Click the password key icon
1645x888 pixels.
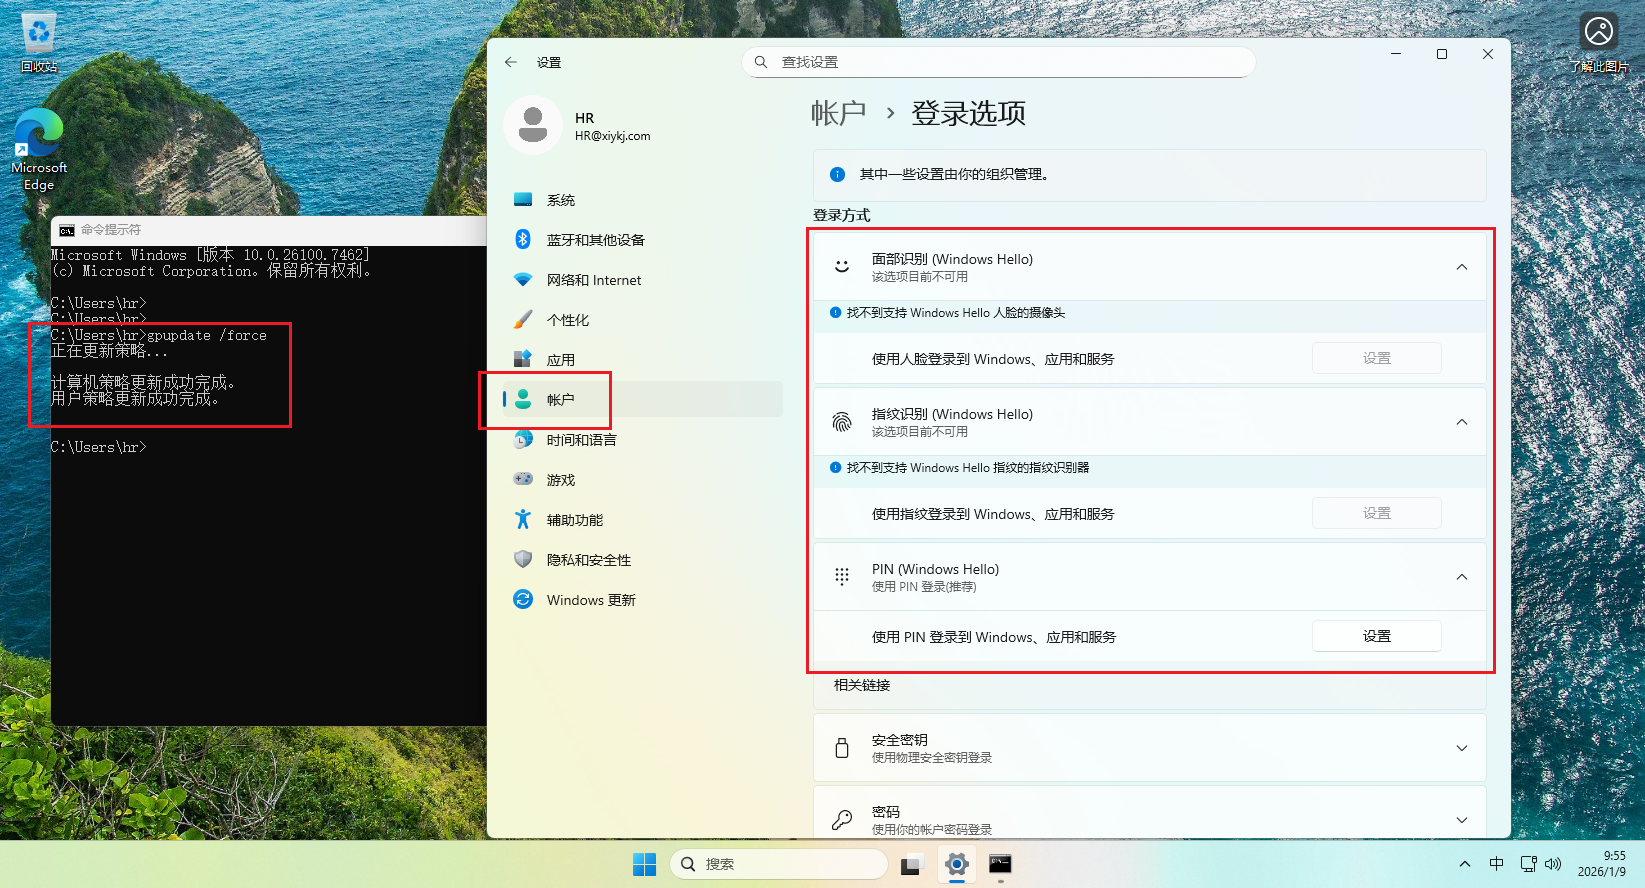point(842,820)
